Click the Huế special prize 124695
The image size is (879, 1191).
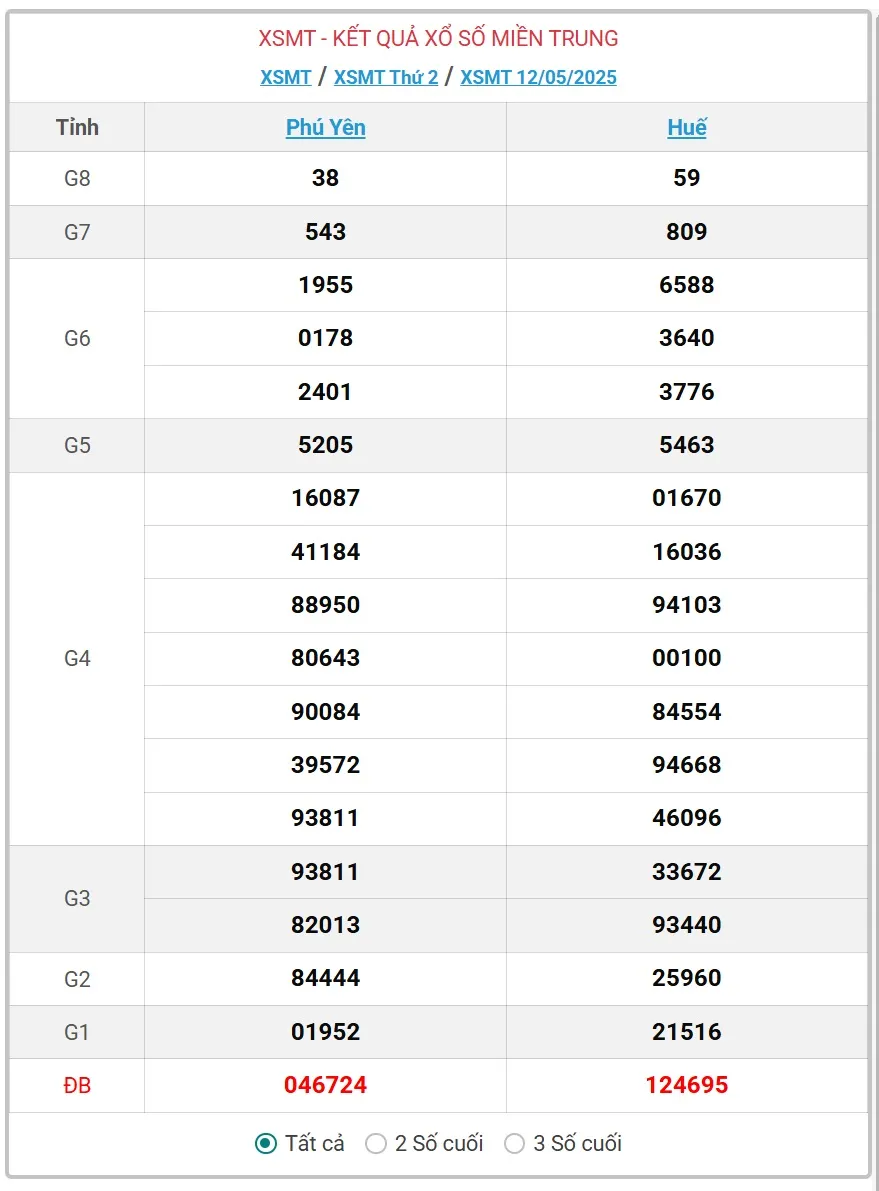687,1085
